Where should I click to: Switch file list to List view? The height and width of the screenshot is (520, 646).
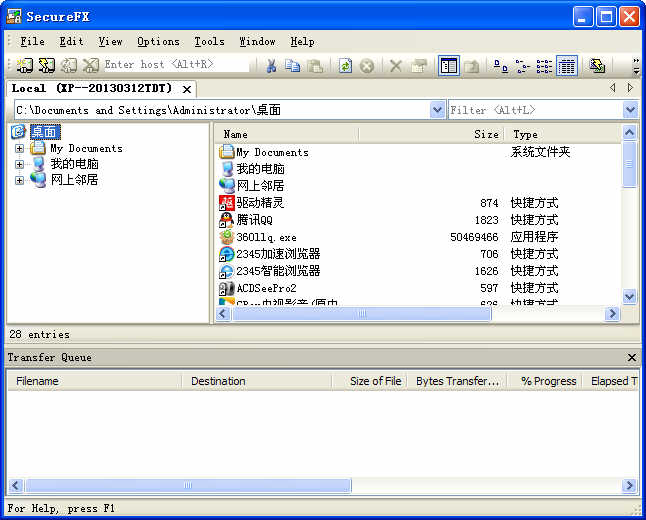[x=545, y=66]
